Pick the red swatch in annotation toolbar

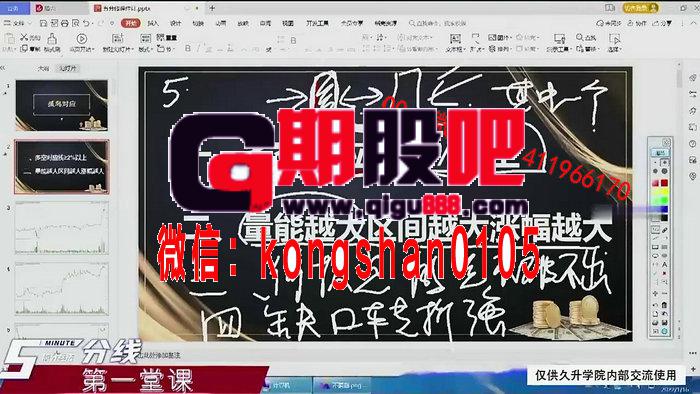(x=664, y=183)
